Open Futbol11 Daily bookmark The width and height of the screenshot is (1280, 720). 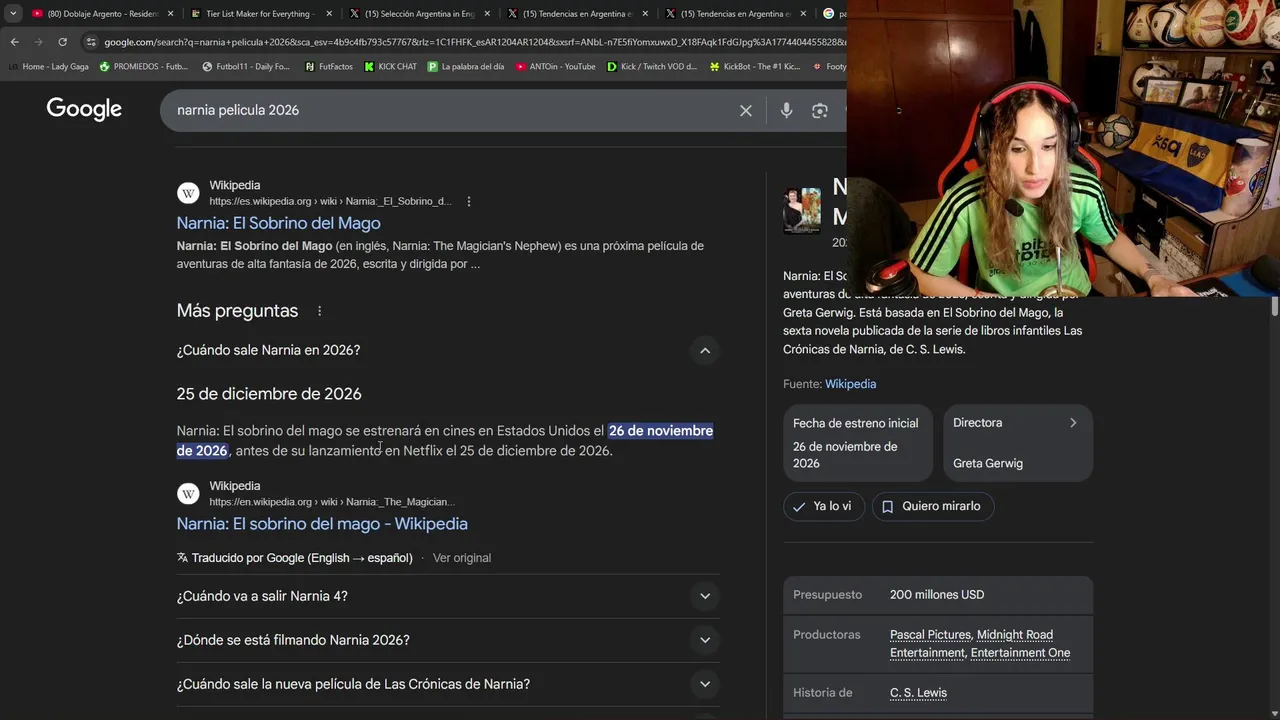[246, 67]
